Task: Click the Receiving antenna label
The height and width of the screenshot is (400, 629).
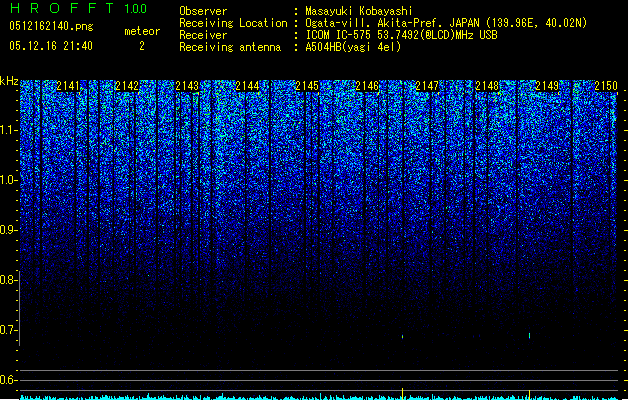Action: tap(230, 47)
